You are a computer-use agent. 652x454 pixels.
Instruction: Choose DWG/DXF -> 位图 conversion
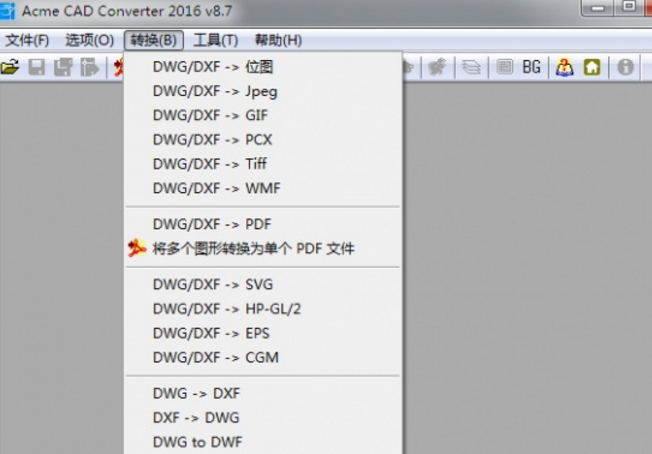pyautogui.click(x=263, y=67)
